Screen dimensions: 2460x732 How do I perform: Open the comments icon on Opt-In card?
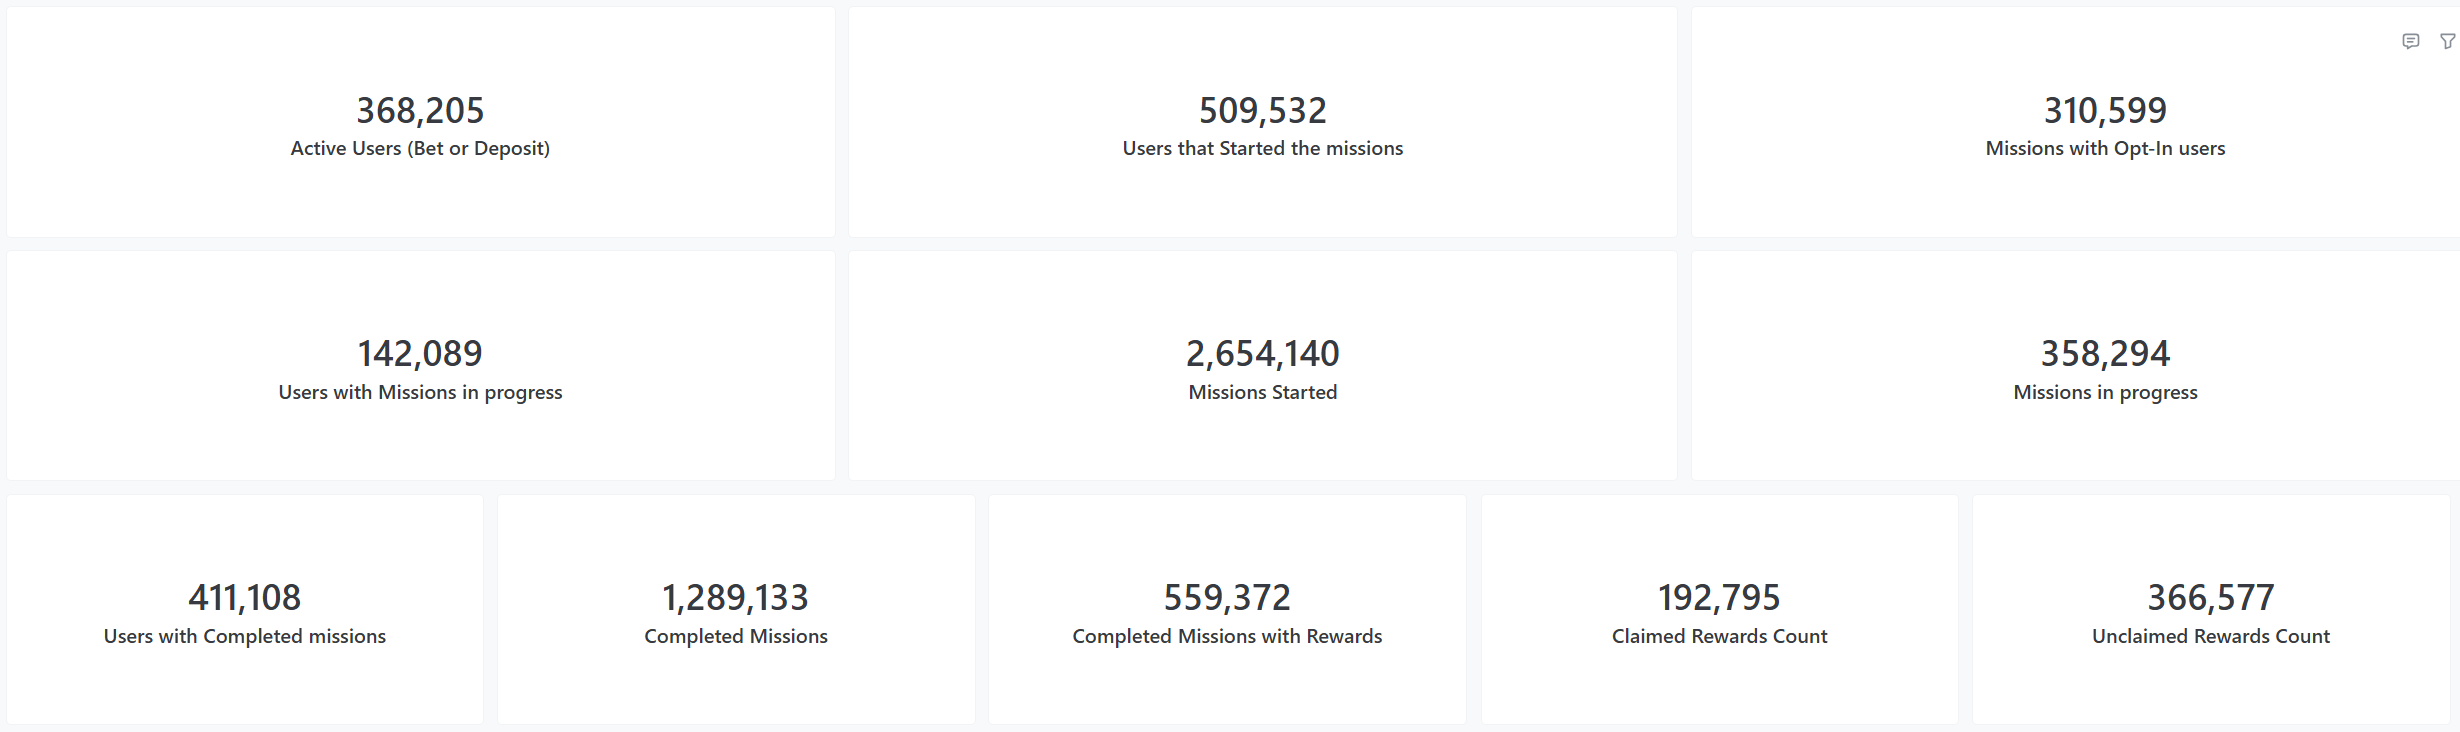pyautogui.click(x=2411, y=41)
